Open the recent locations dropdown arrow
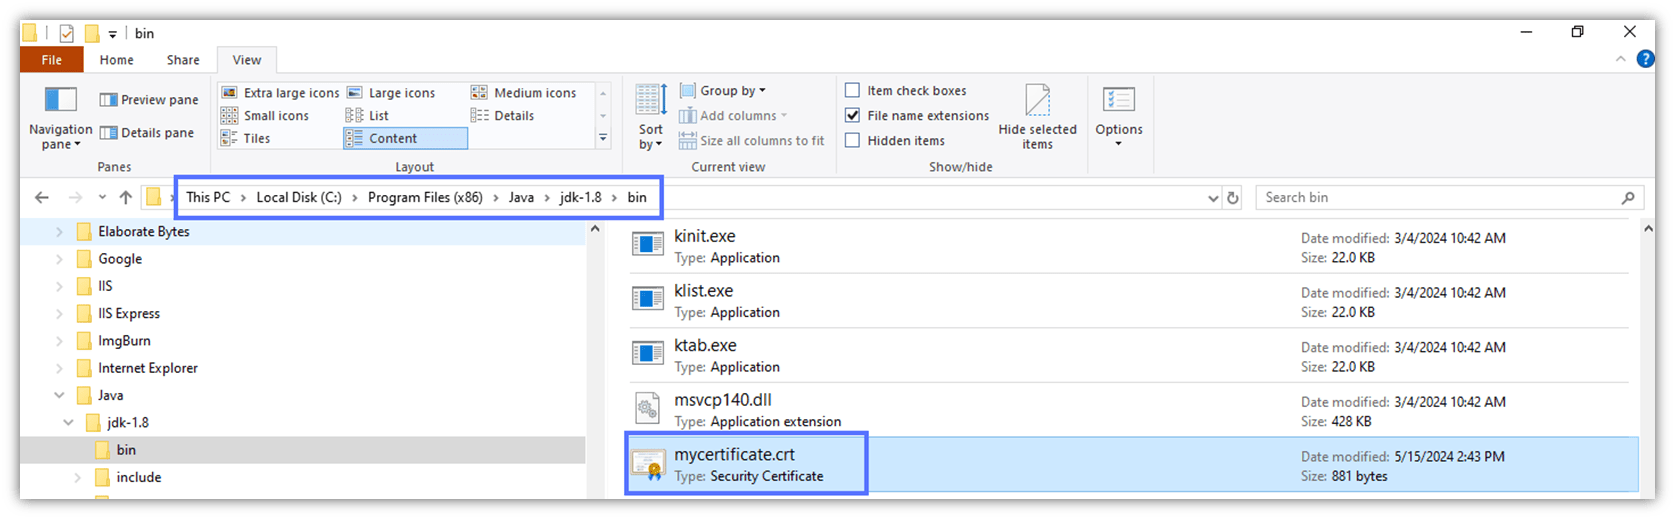The width and height of the screenshot is (1675, 519). point(102,197)
